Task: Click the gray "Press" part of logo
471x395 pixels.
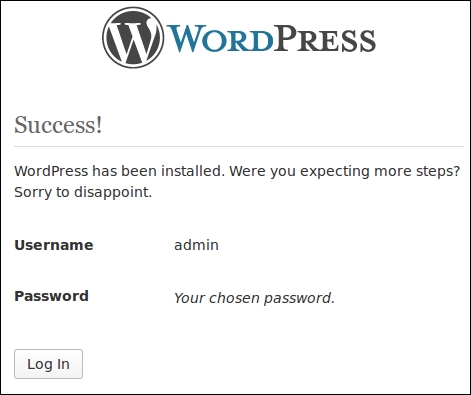Action: (x=325, y=38)
